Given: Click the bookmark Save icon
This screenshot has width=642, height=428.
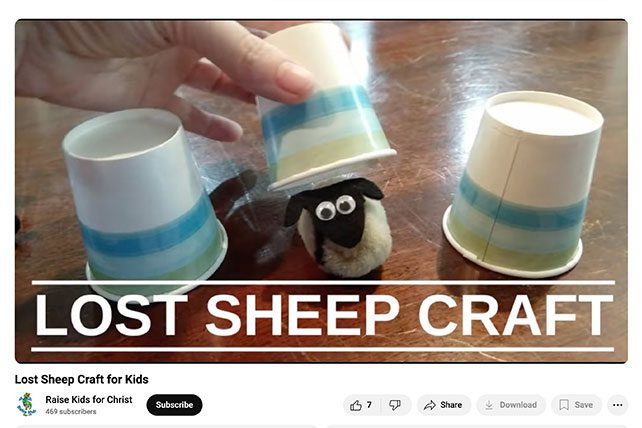Looking at the screenshot, I should tap(564, 405).
